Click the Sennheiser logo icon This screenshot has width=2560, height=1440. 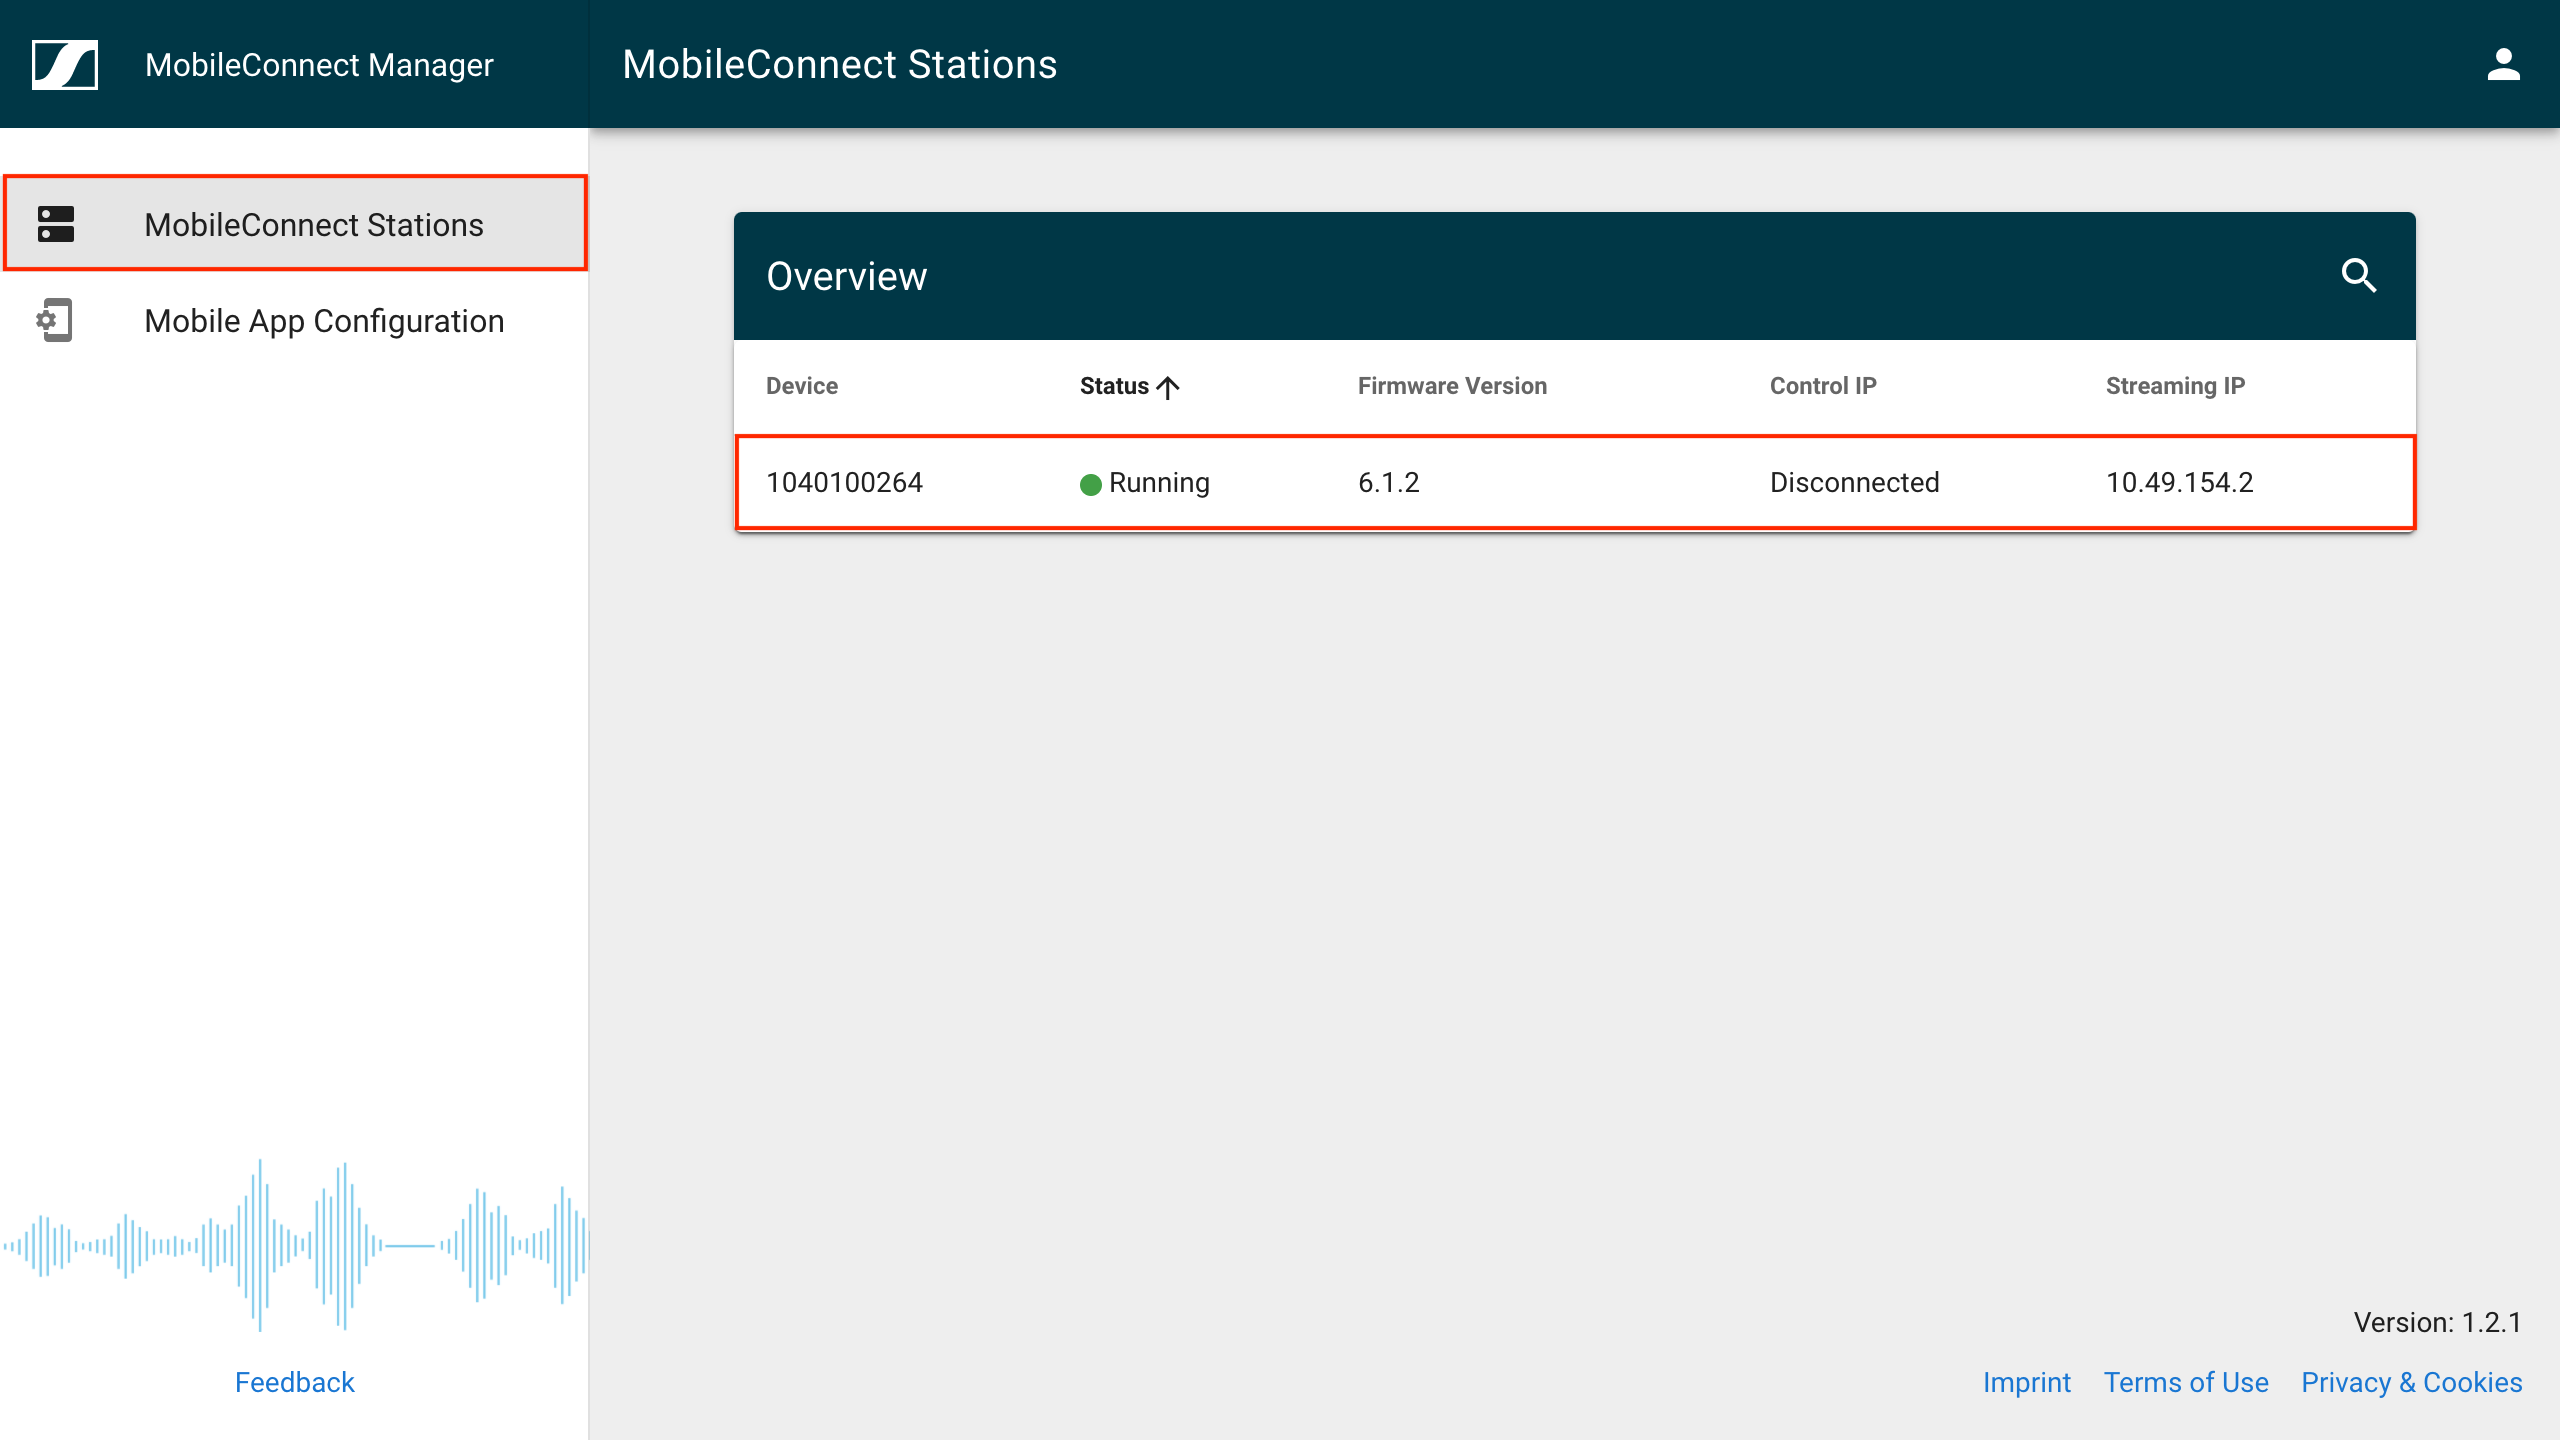(x=65, y=65)
